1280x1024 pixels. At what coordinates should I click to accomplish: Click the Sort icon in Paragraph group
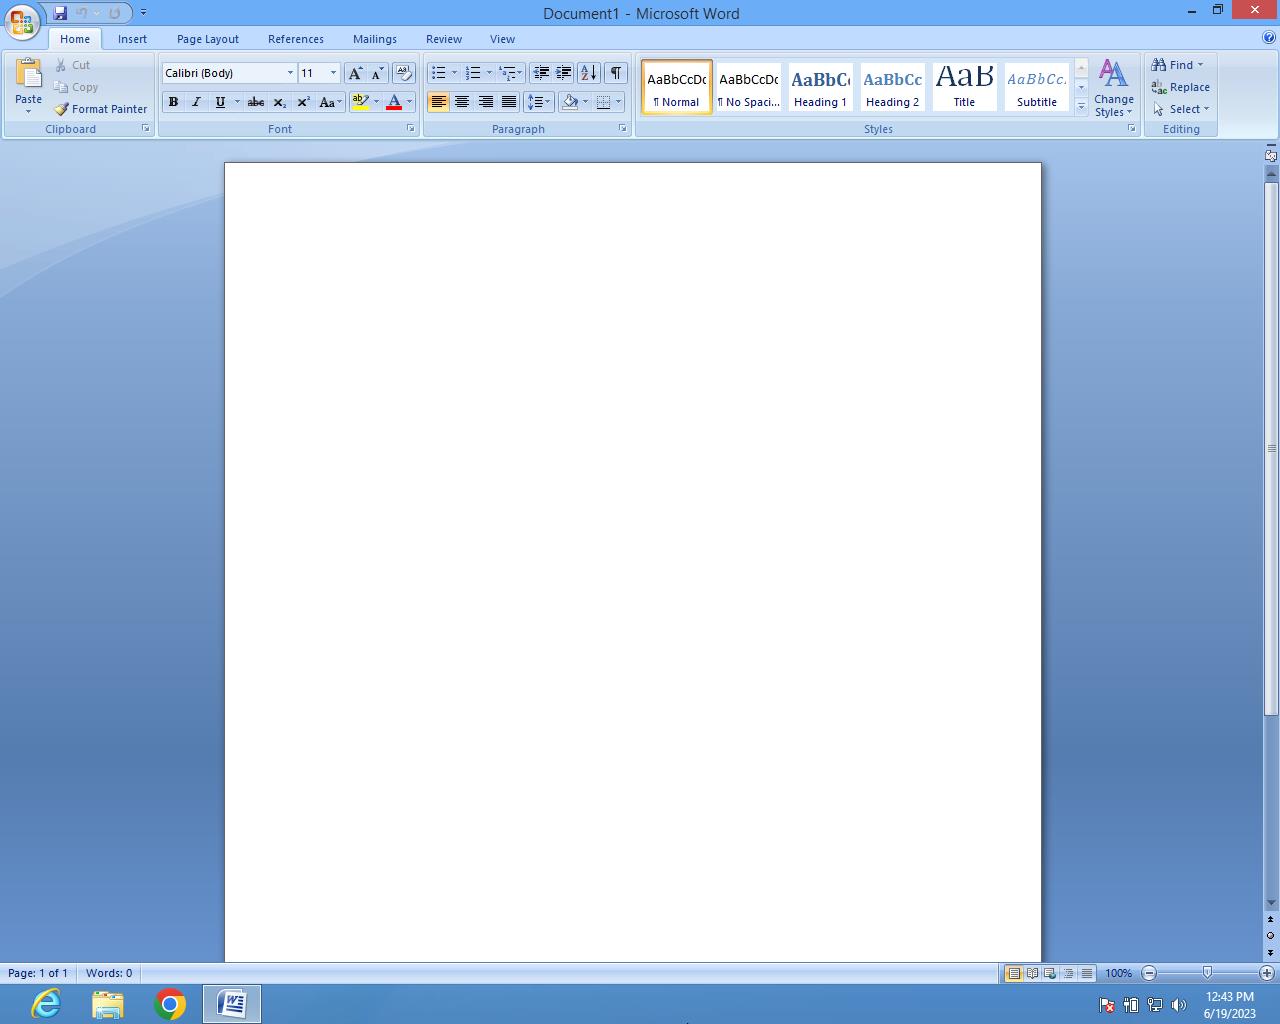[x=589, y=73]
